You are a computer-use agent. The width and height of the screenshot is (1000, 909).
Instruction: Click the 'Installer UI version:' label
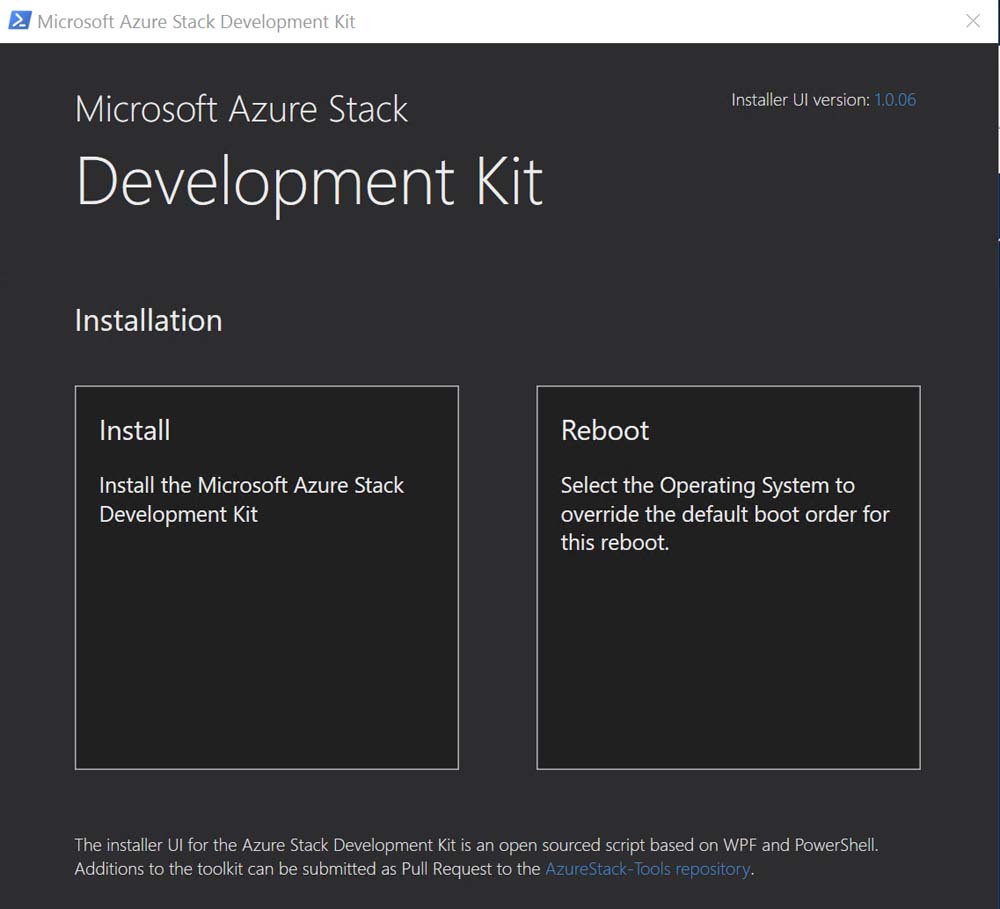[x=800, y=100]
